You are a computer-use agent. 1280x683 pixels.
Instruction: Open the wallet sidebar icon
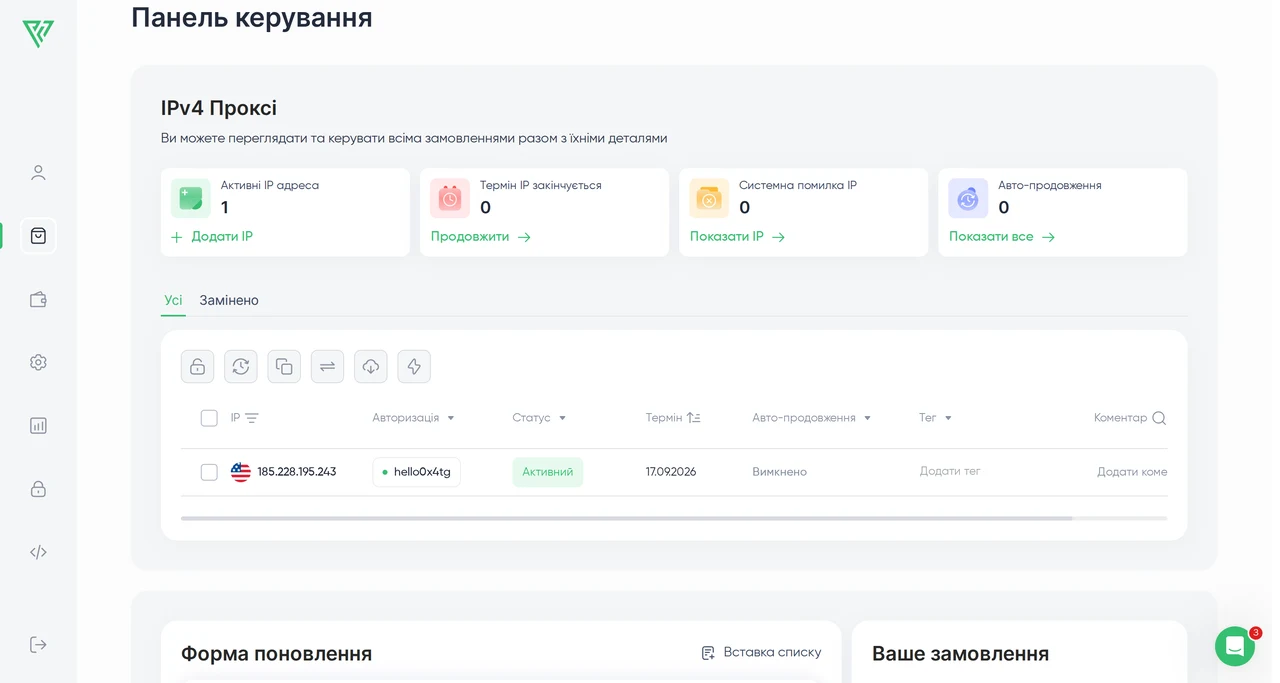pos(38,299)
